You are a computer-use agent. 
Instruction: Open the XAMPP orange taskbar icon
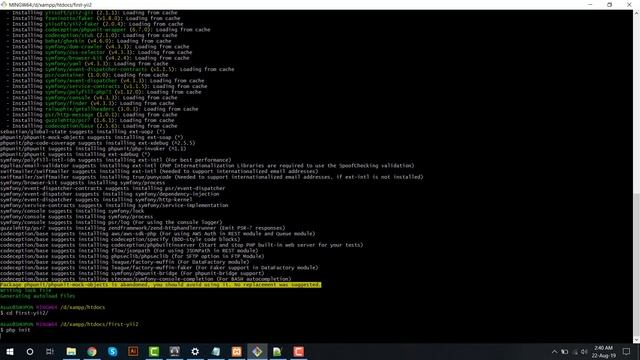click(x=236, y=351)
